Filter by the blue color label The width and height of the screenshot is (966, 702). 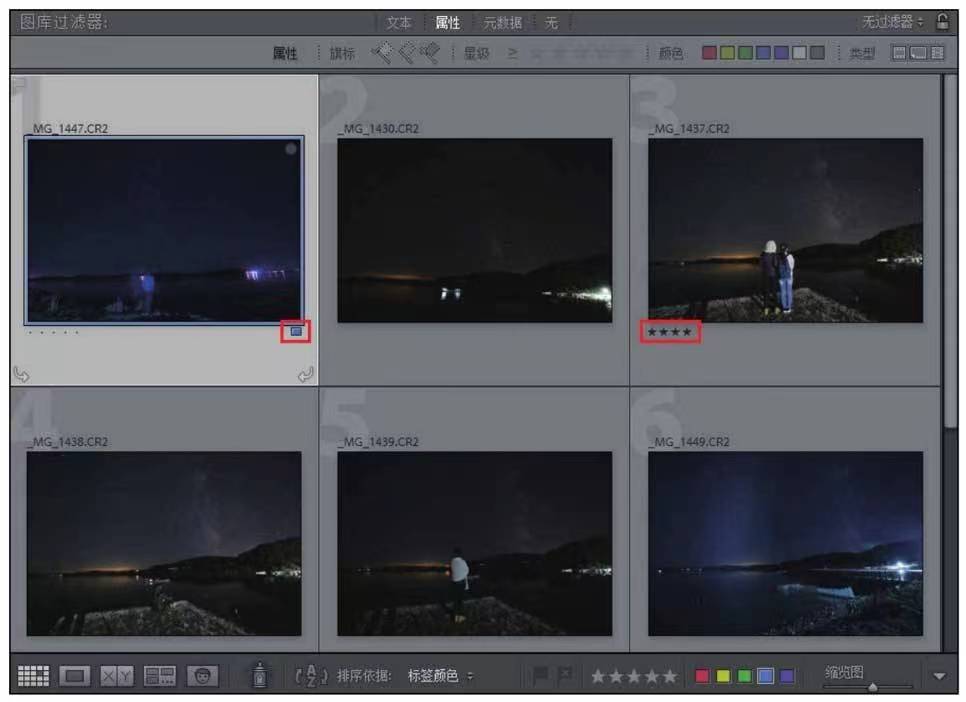click(x=763, y=53)
